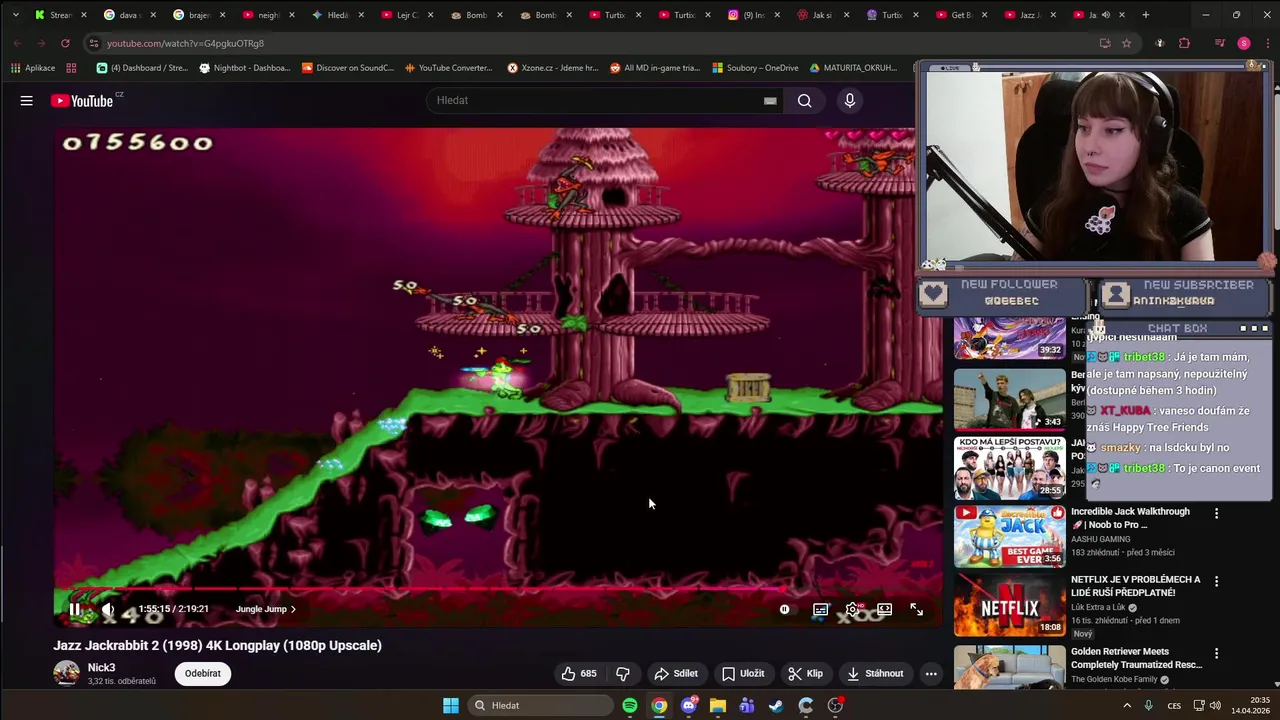This screenshot has width=1280, height=720.
Task: Open the Chrome extensions puzzle icon
Action: (1185, 43)
